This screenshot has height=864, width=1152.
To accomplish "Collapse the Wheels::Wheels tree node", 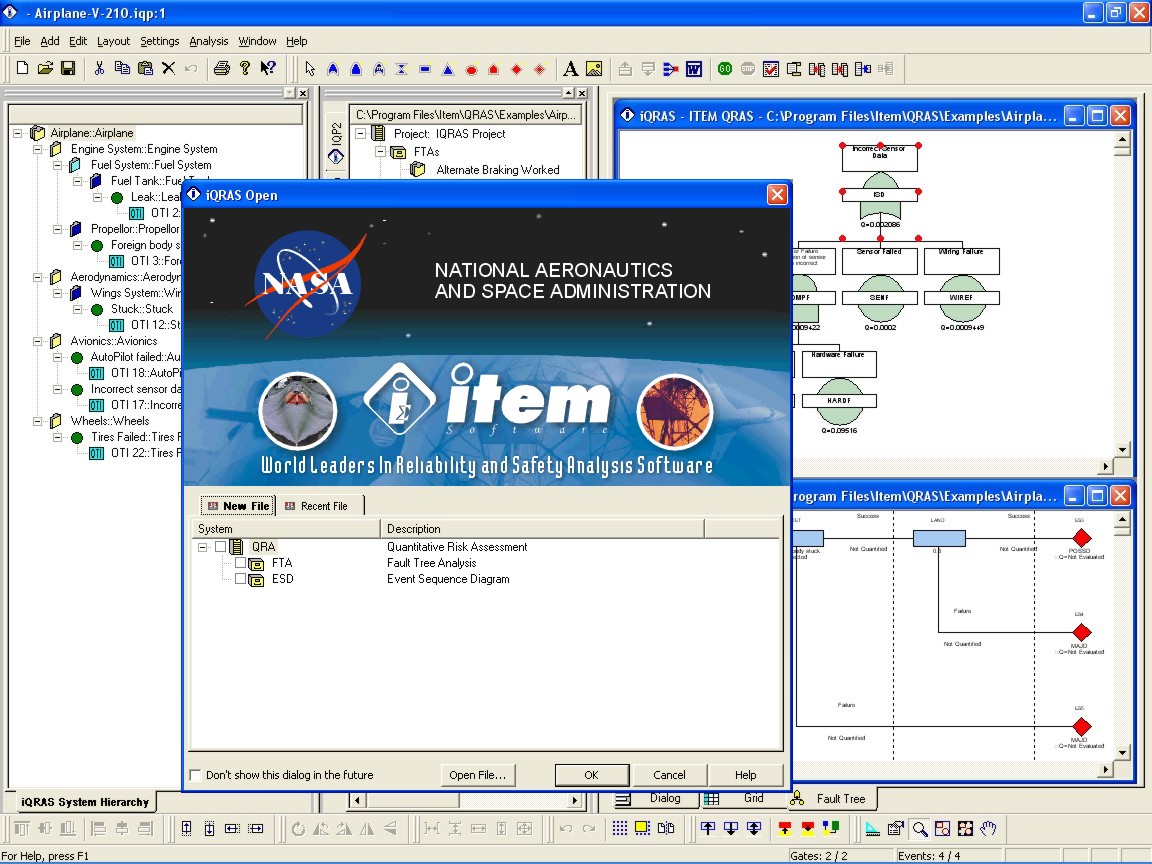I will [37, 421].
